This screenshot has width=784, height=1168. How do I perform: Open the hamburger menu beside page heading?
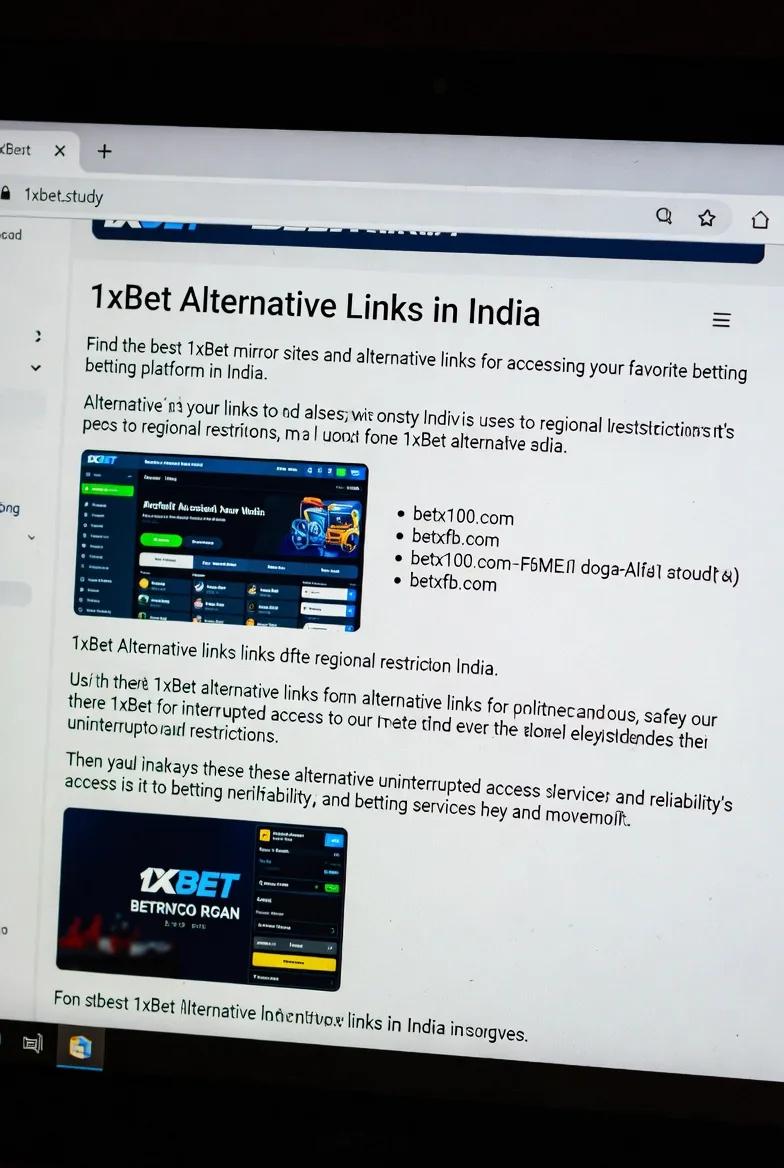pyautogui.click(x=720, y=320)
